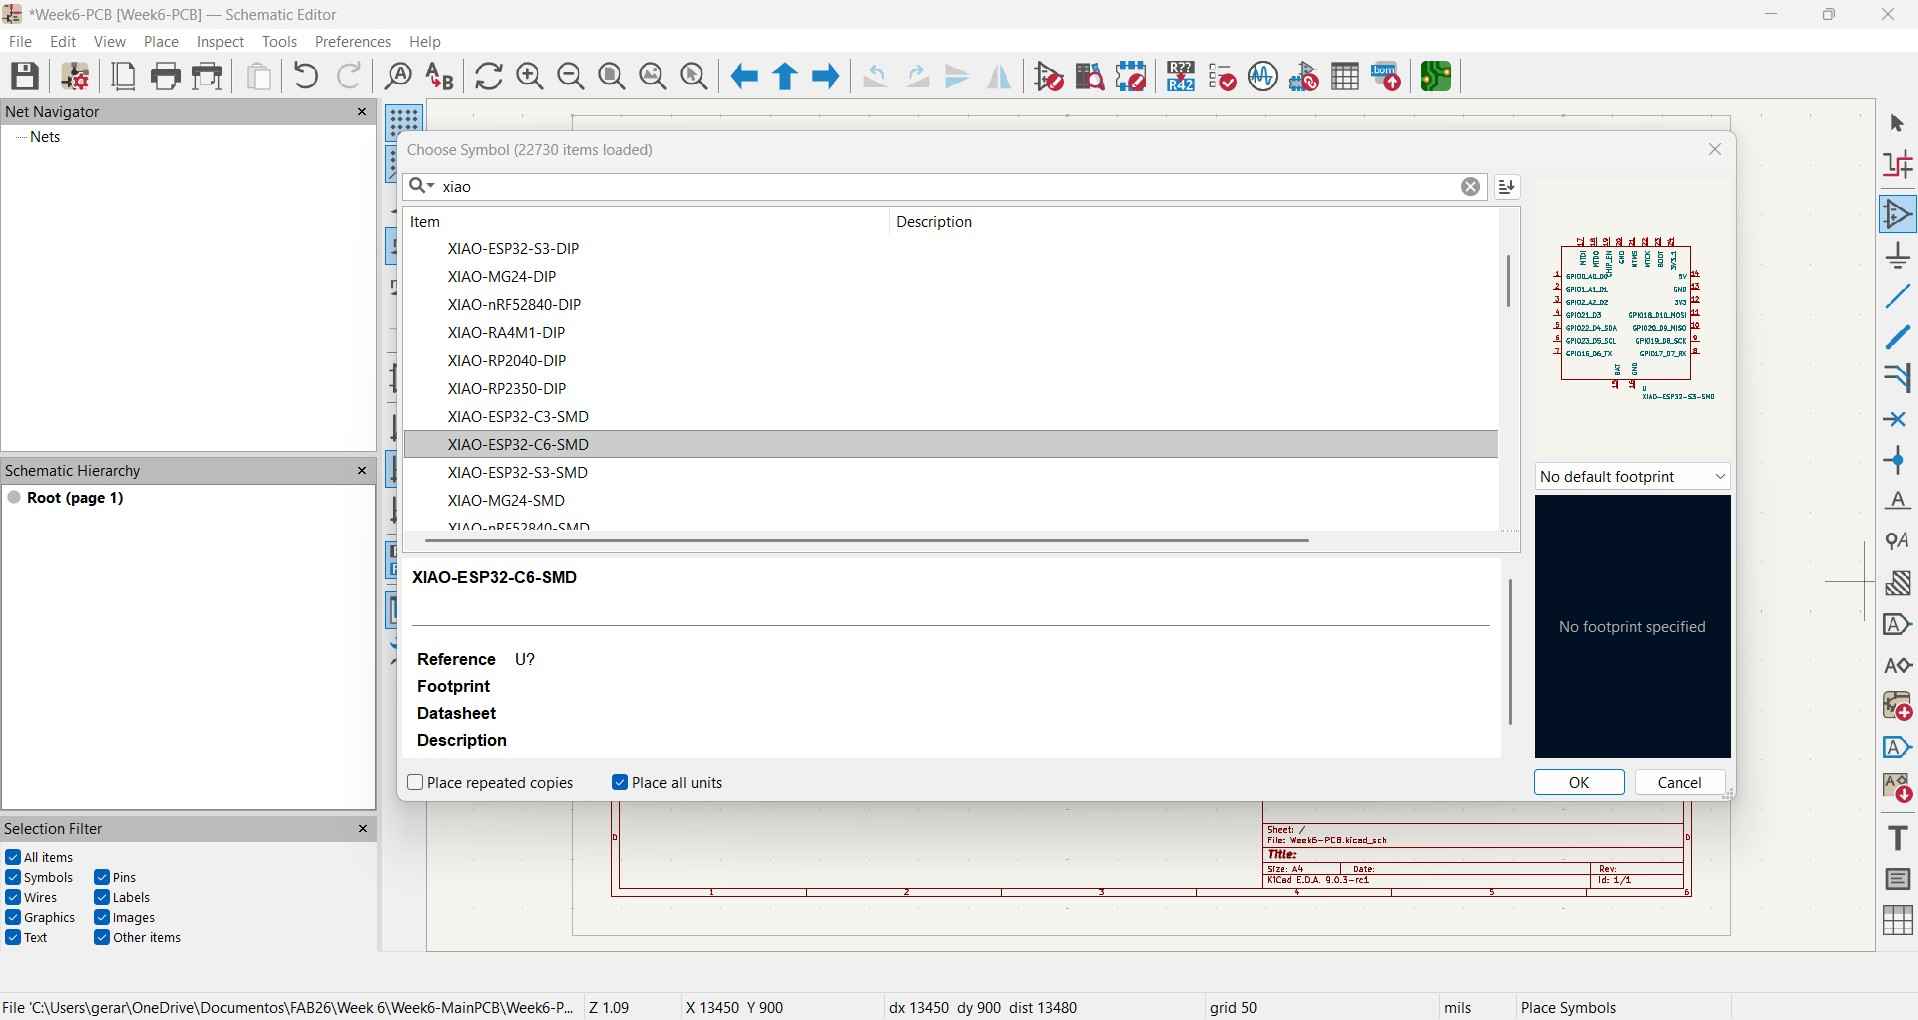Open the Footprint Editor icon
The image size is (1918, 1020).
coord(1132,77)
